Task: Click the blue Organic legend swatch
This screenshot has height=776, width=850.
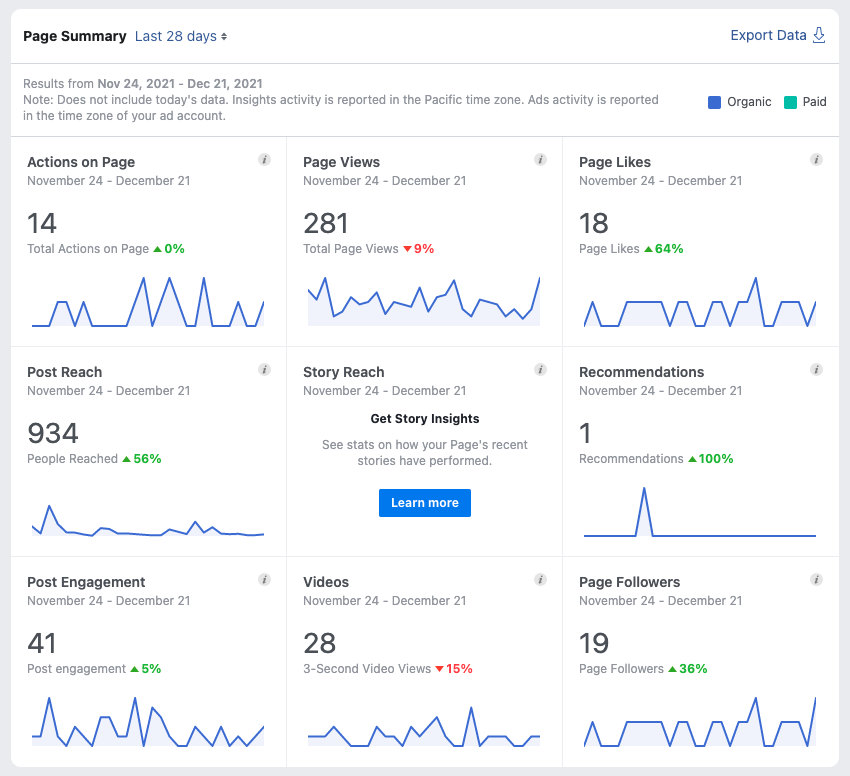Action: 714,102
